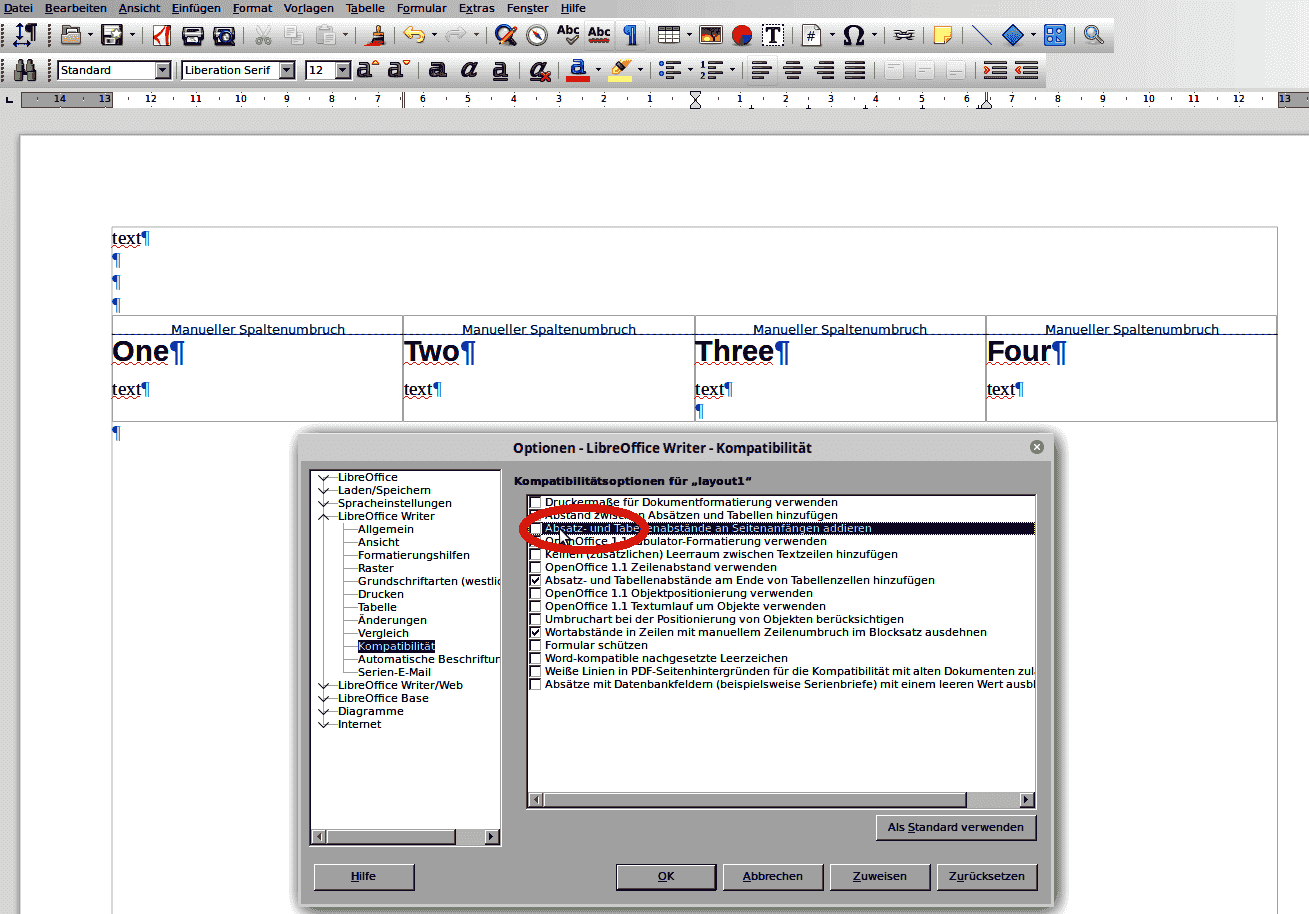This screenshot has width=1309, height=914.
Task: Click the Italic formatting icon
Action: 469,70
